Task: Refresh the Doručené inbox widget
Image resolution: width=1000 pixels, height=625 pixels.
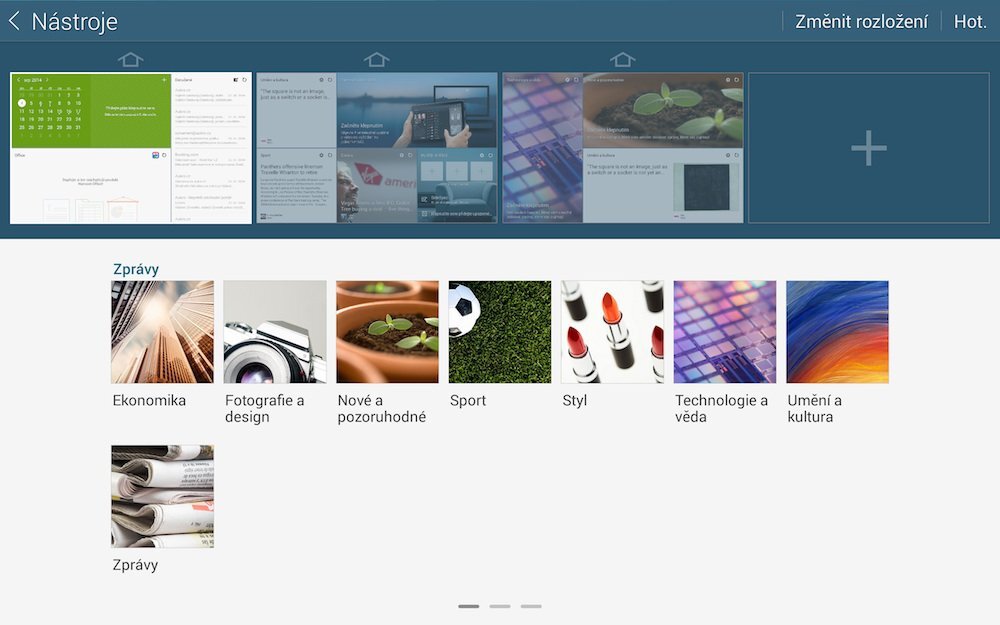Action: [x=244, y=79]
